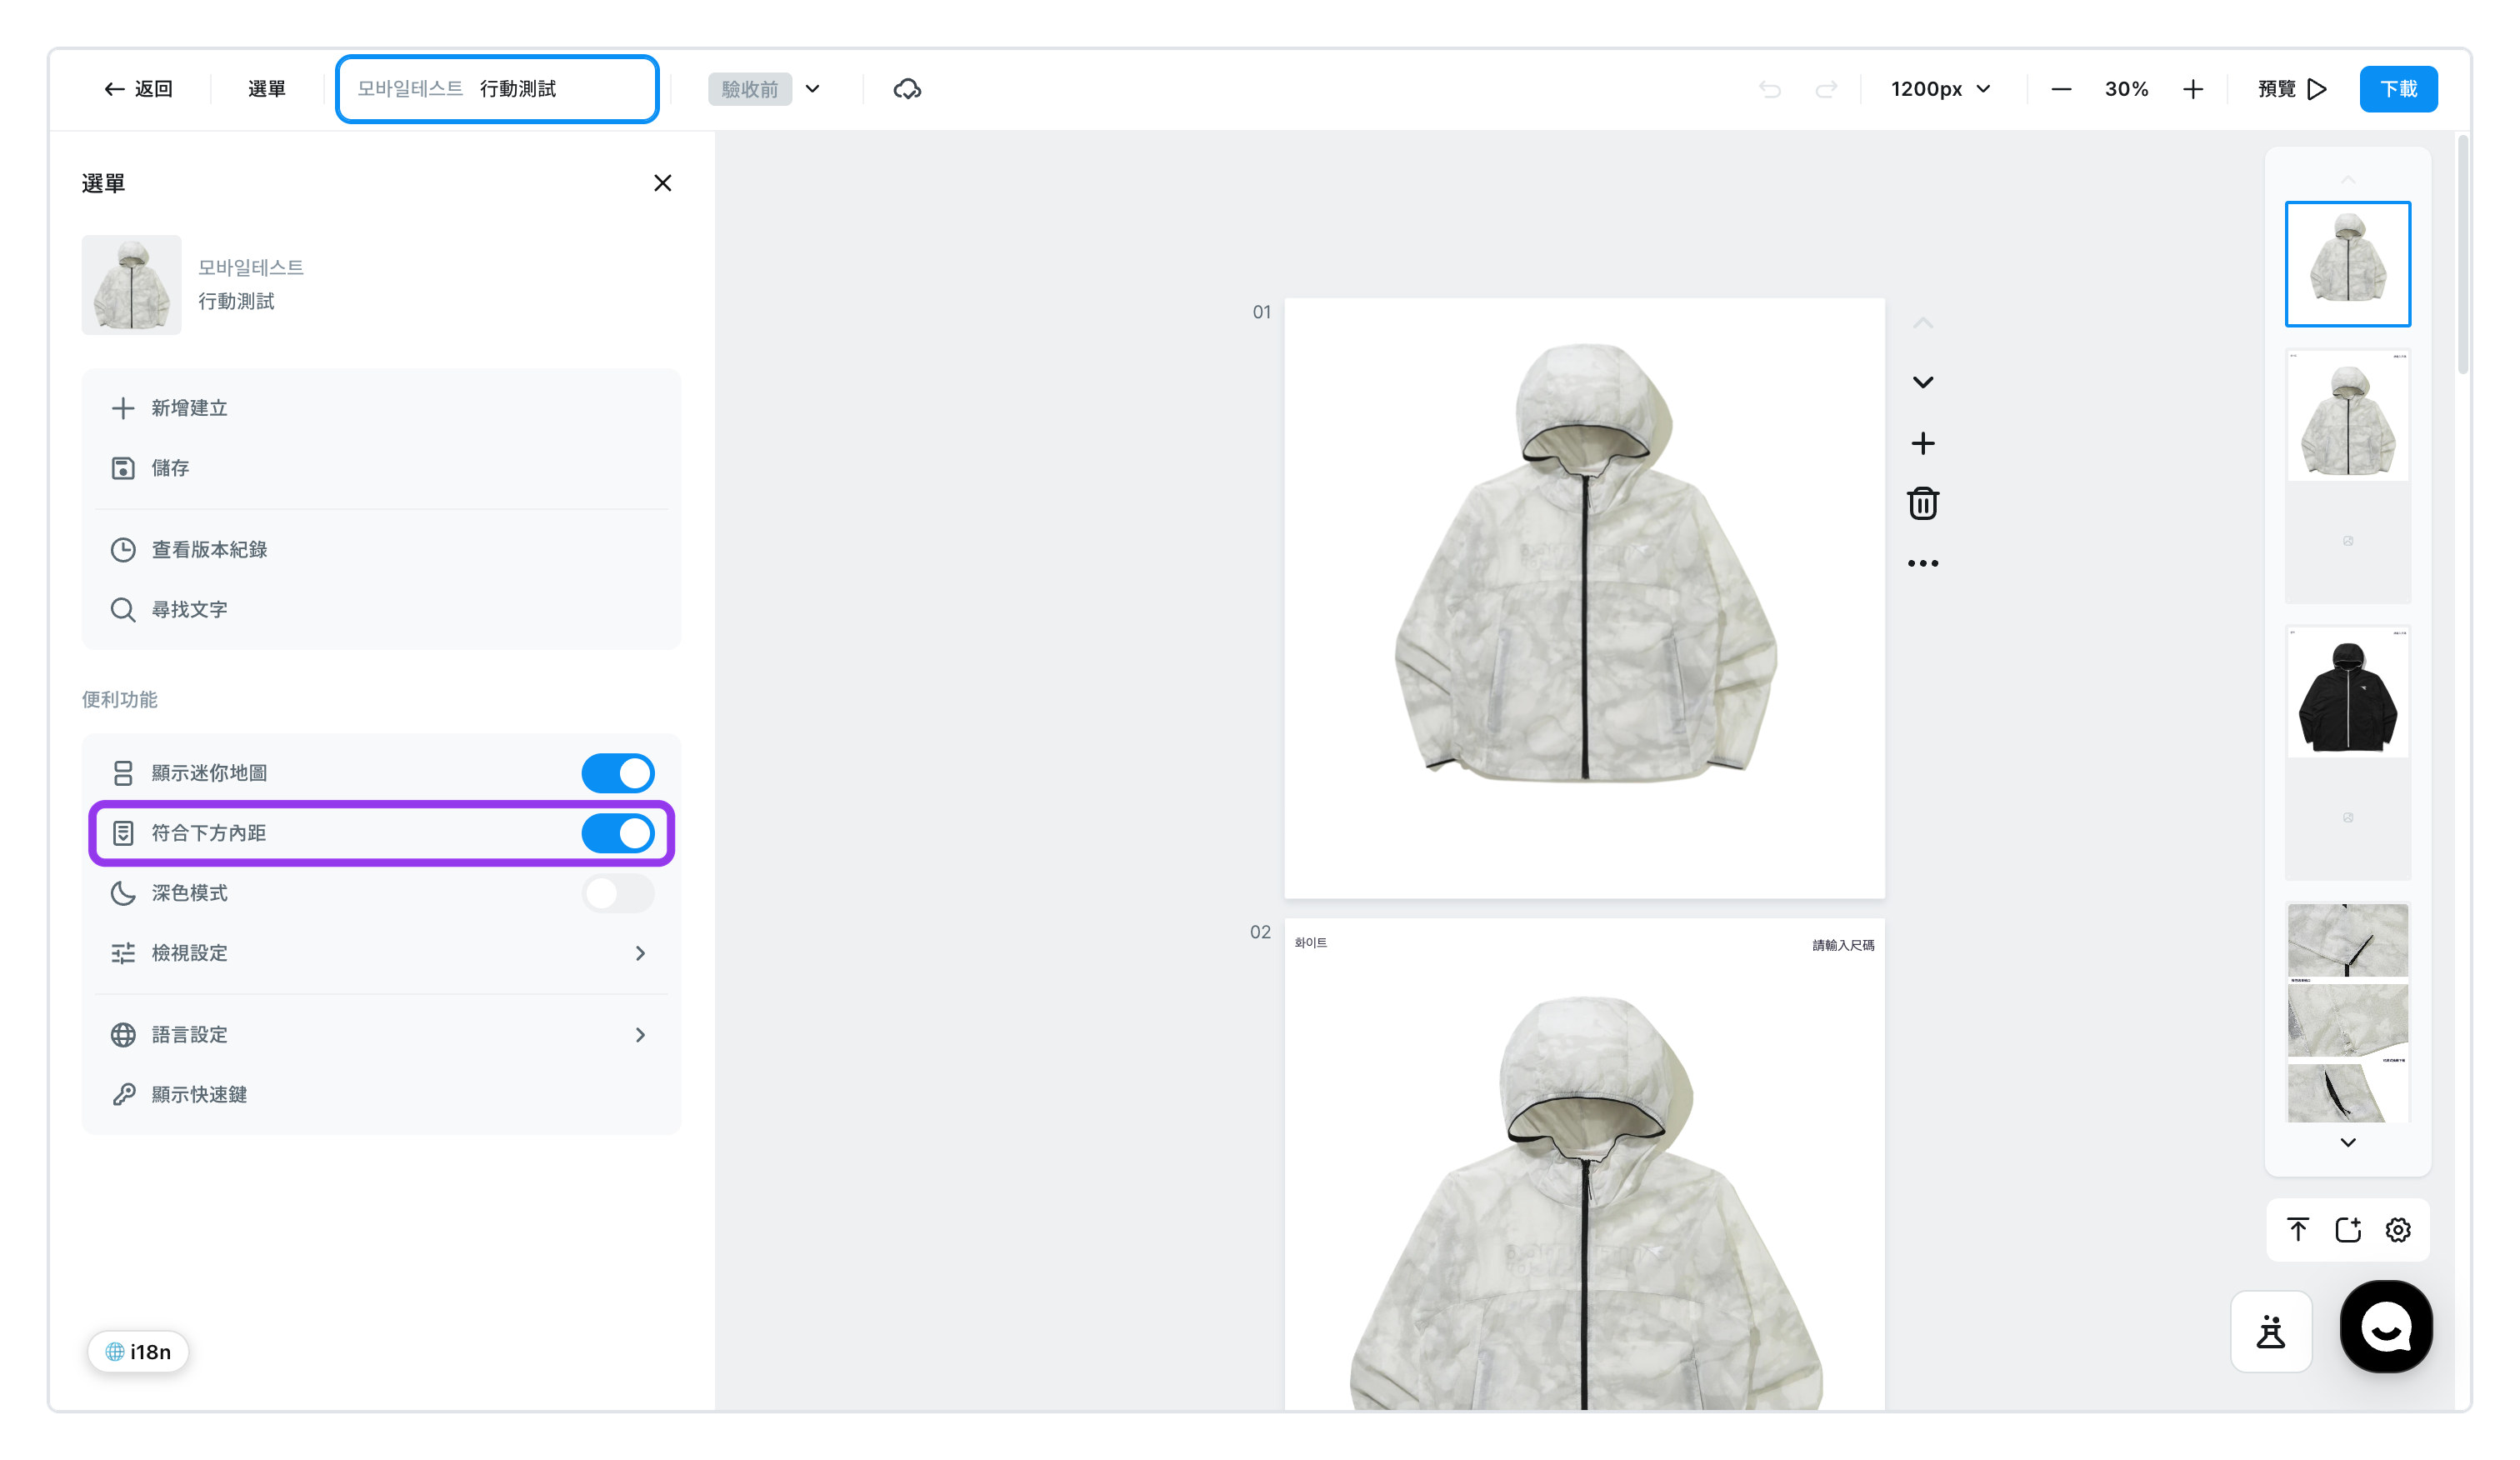Click the scroll-to-top arrow icon
This screenshot has width=2520, height=1460.
(2297, 1229)
